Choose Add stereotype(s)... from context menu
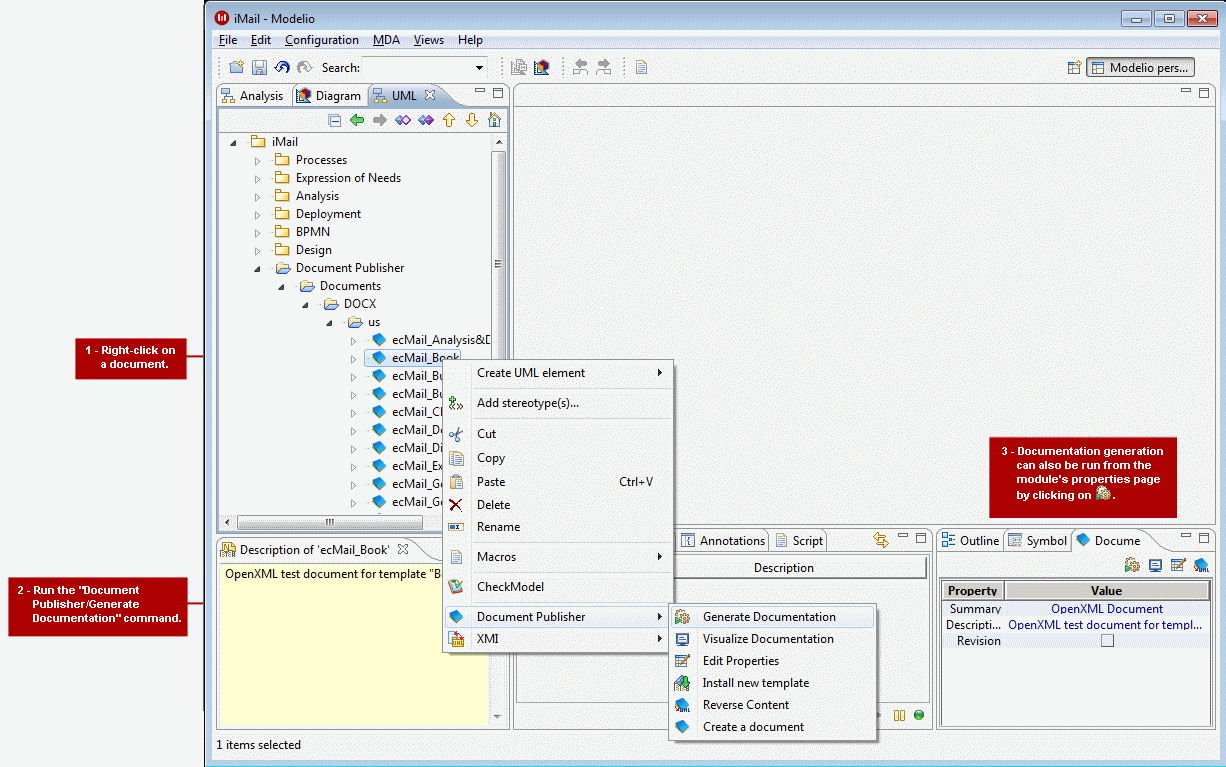1226x767 pixels. click(557, 403)
